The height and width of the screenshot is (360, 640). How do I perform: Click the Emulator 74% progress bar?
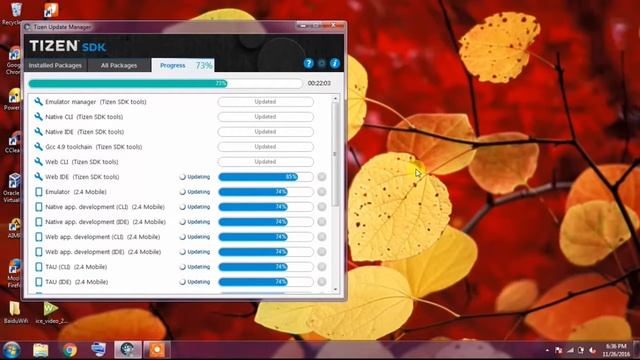click(266, 192)
